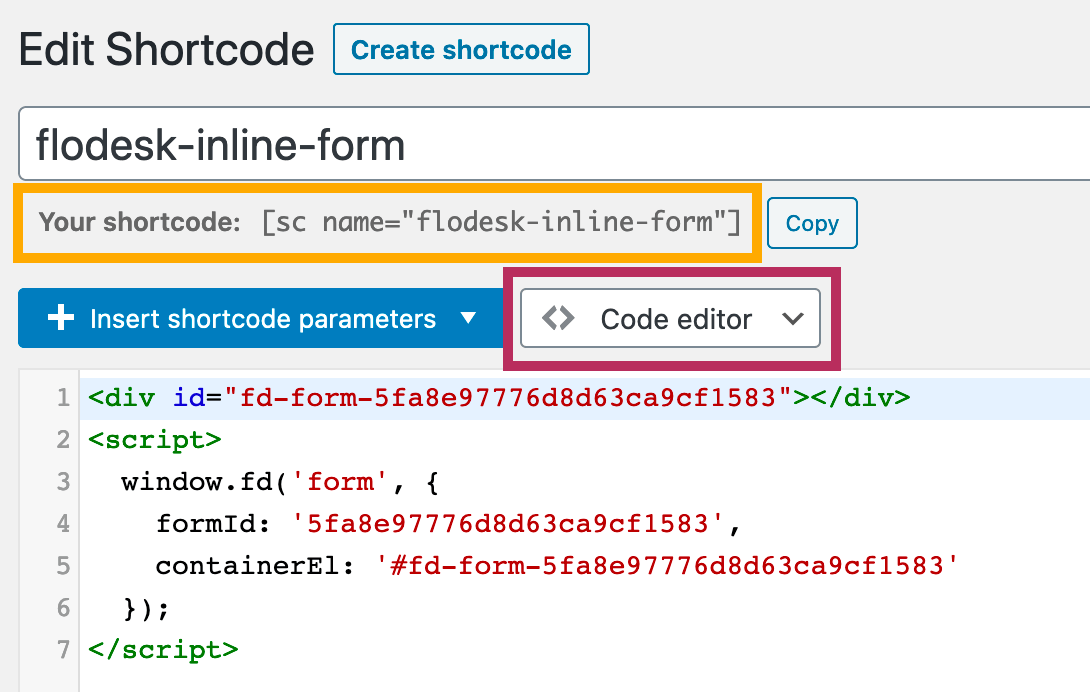
Task: Click the Insert shortcode parameters button label
Action: (263, 319)
